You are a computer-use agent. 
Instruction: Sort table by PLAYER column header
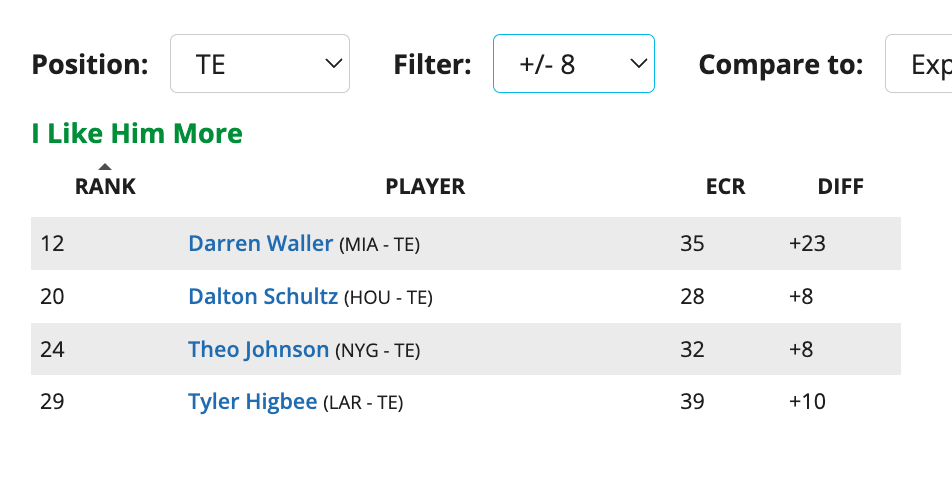pyautogui.click(x=425, y=186)
